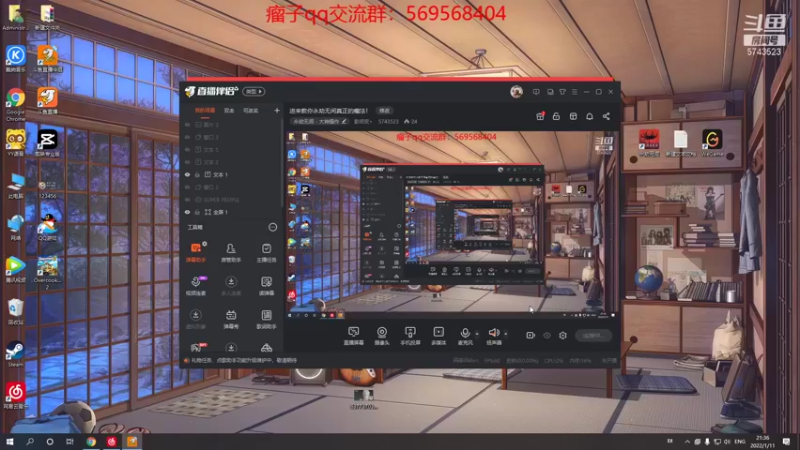The height and width of the screenshot is (450, 800).
Task: Toggle preview eye icon near settings gear
Action: coord(547,335)
